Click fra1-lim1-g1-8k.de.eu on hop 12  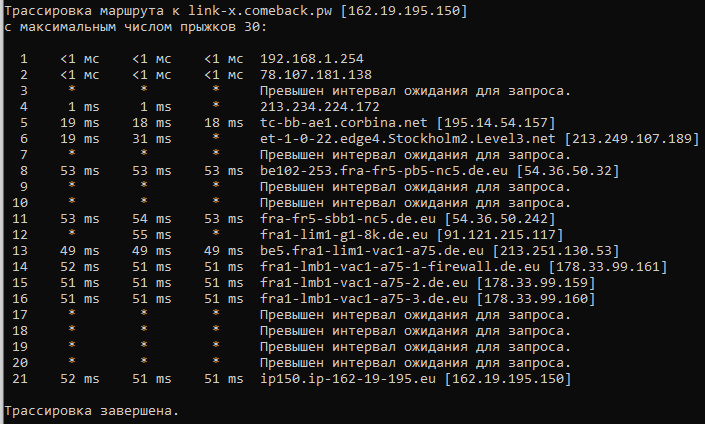[344, 235]
